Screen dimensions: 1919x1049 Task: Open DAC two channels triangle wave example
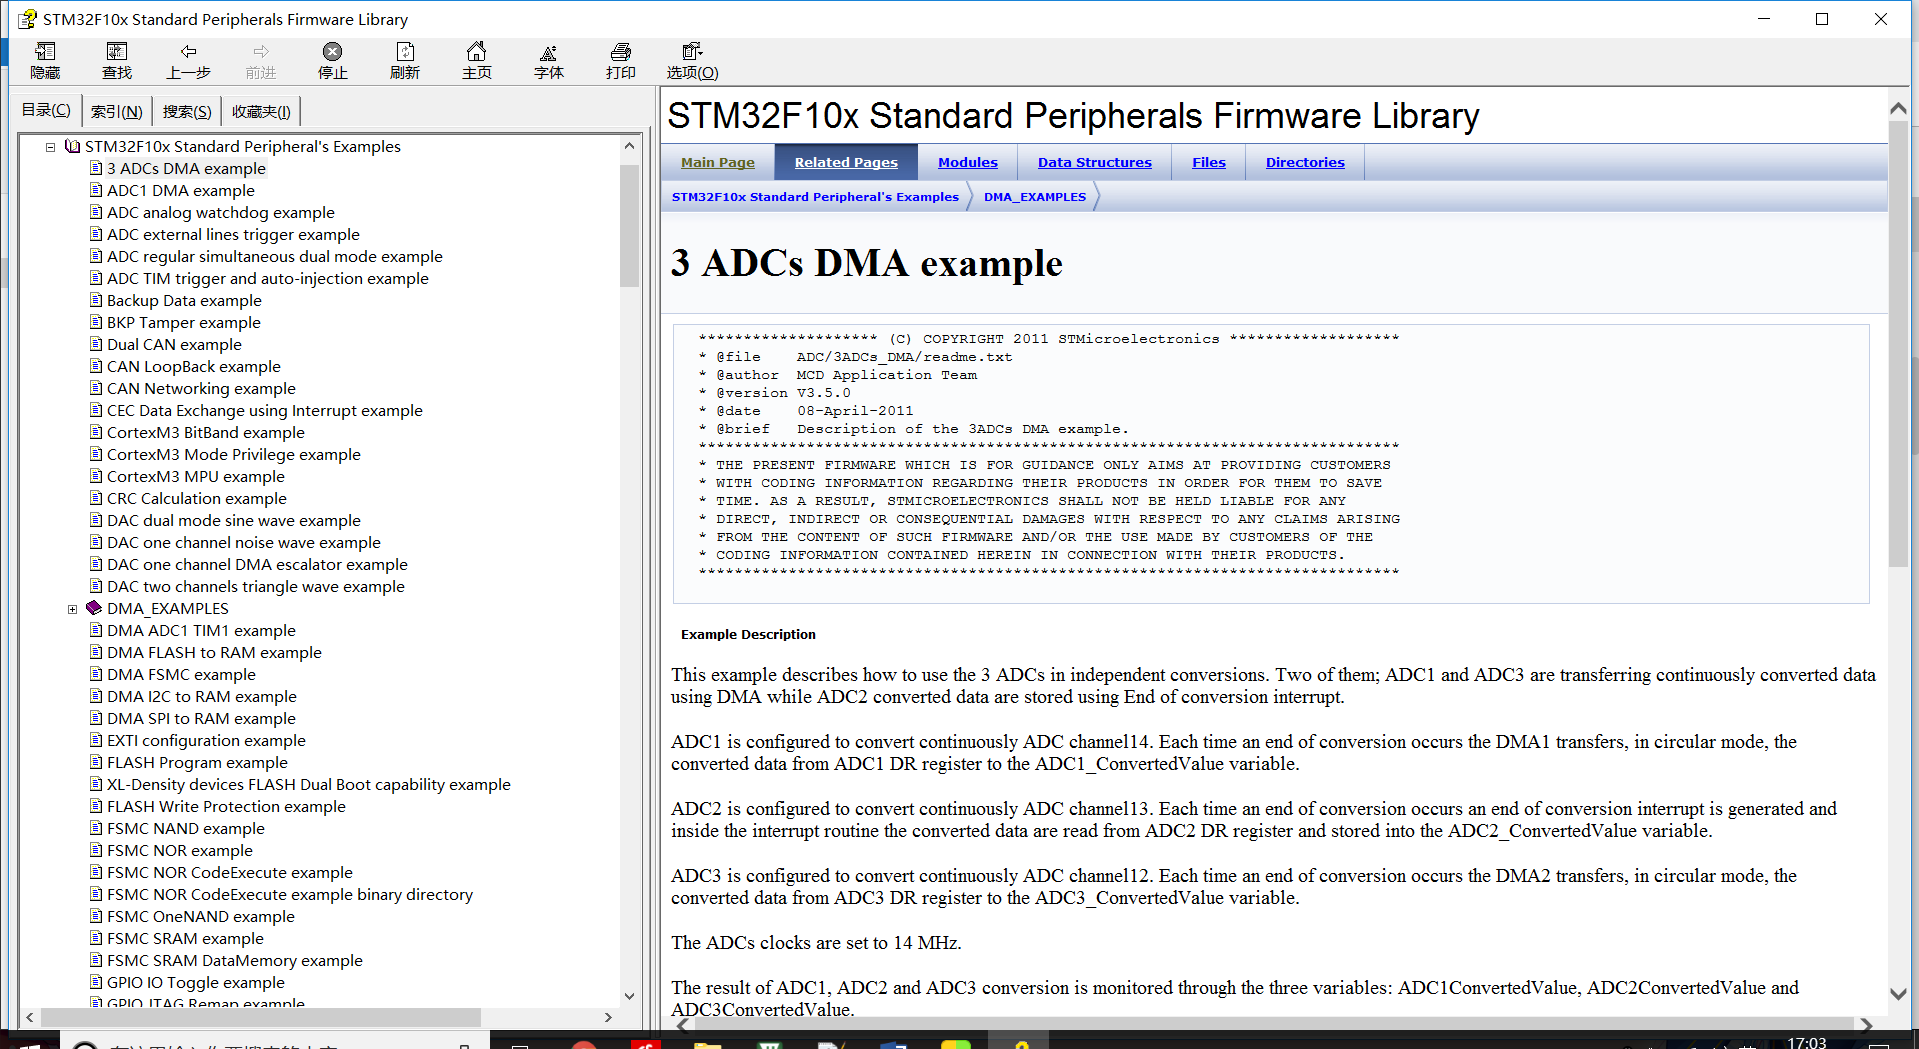click(x=255, y=586)
